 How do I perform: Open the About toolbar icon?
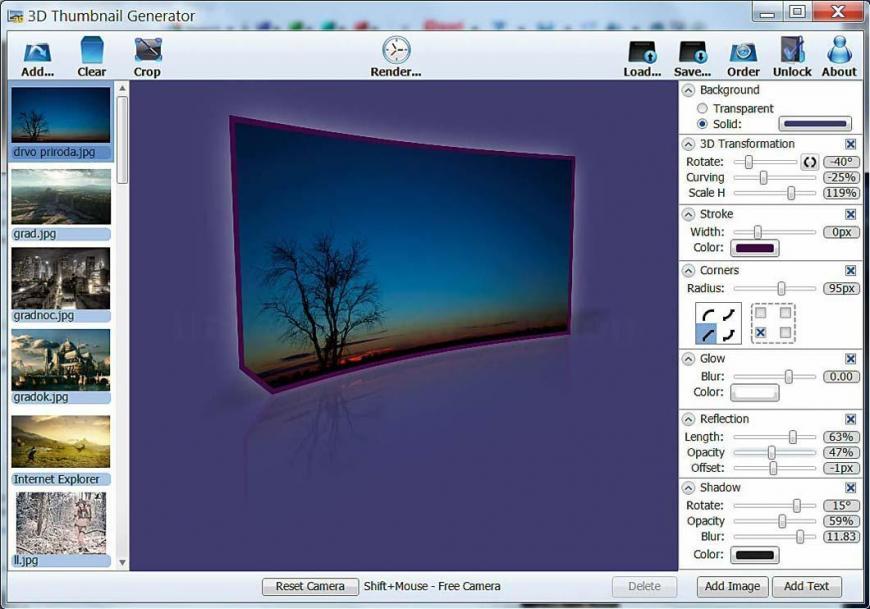(839, 50)
